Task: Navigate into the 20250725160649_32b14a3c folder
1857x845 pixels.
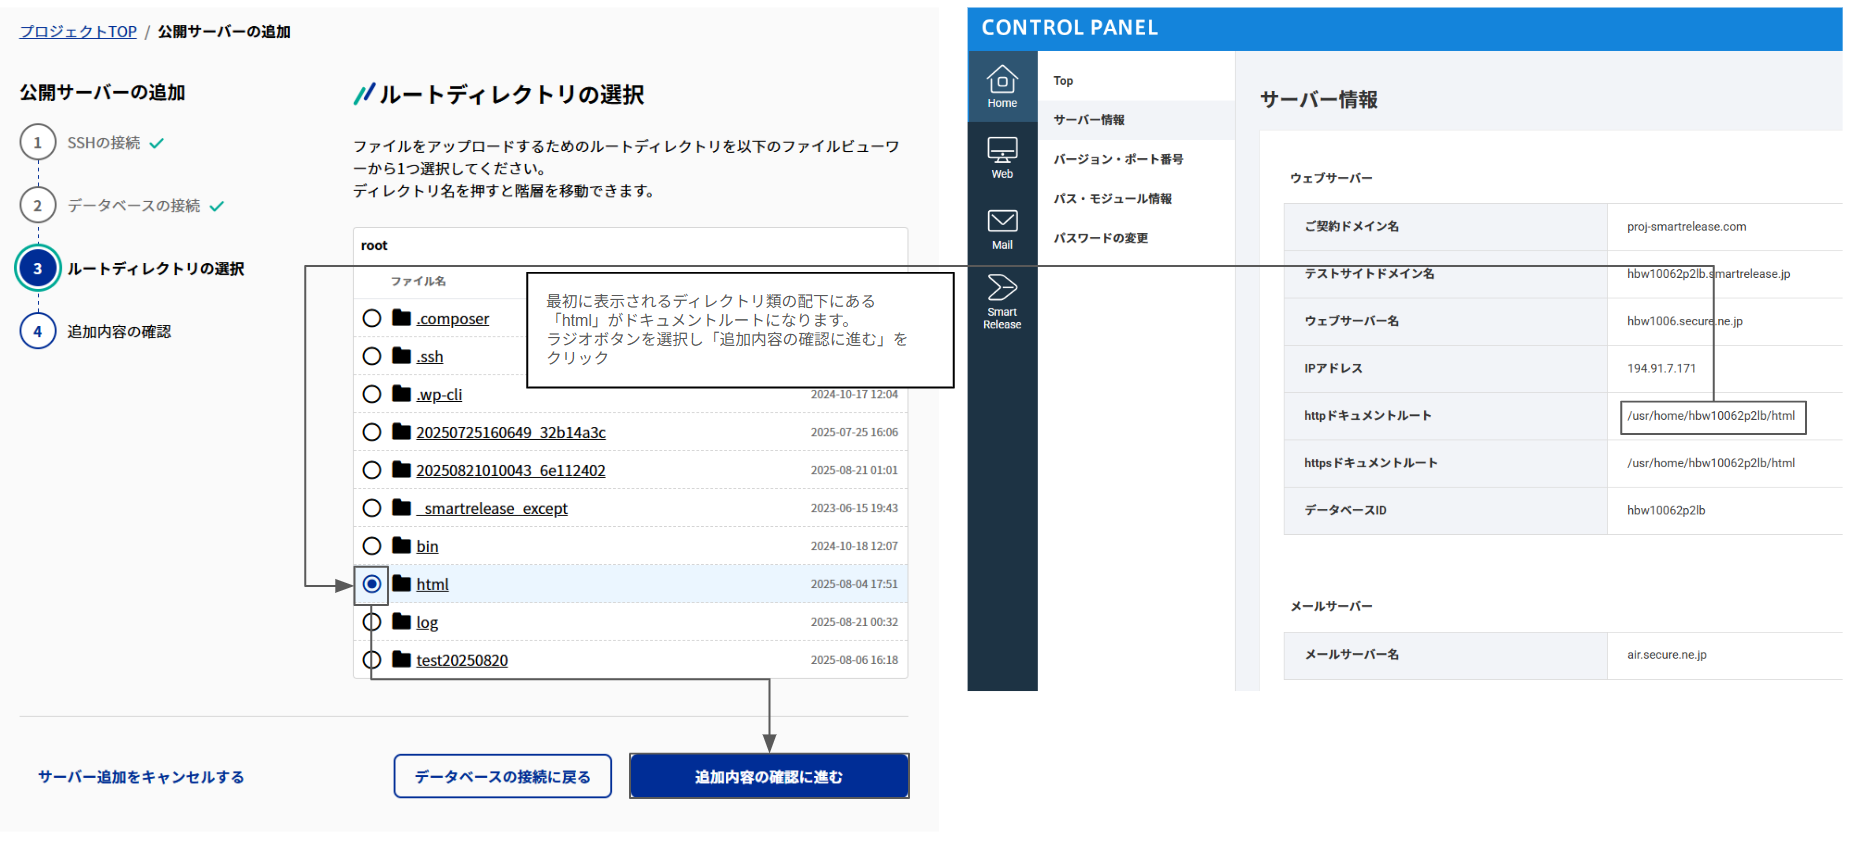Action: pyautogui.click(x=510, y=433)
